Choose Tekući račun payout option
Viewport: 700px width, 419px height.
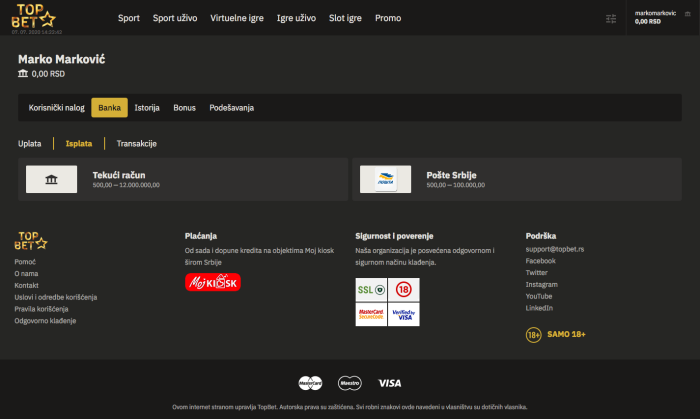pyautogui.click(x=183, y=179)
